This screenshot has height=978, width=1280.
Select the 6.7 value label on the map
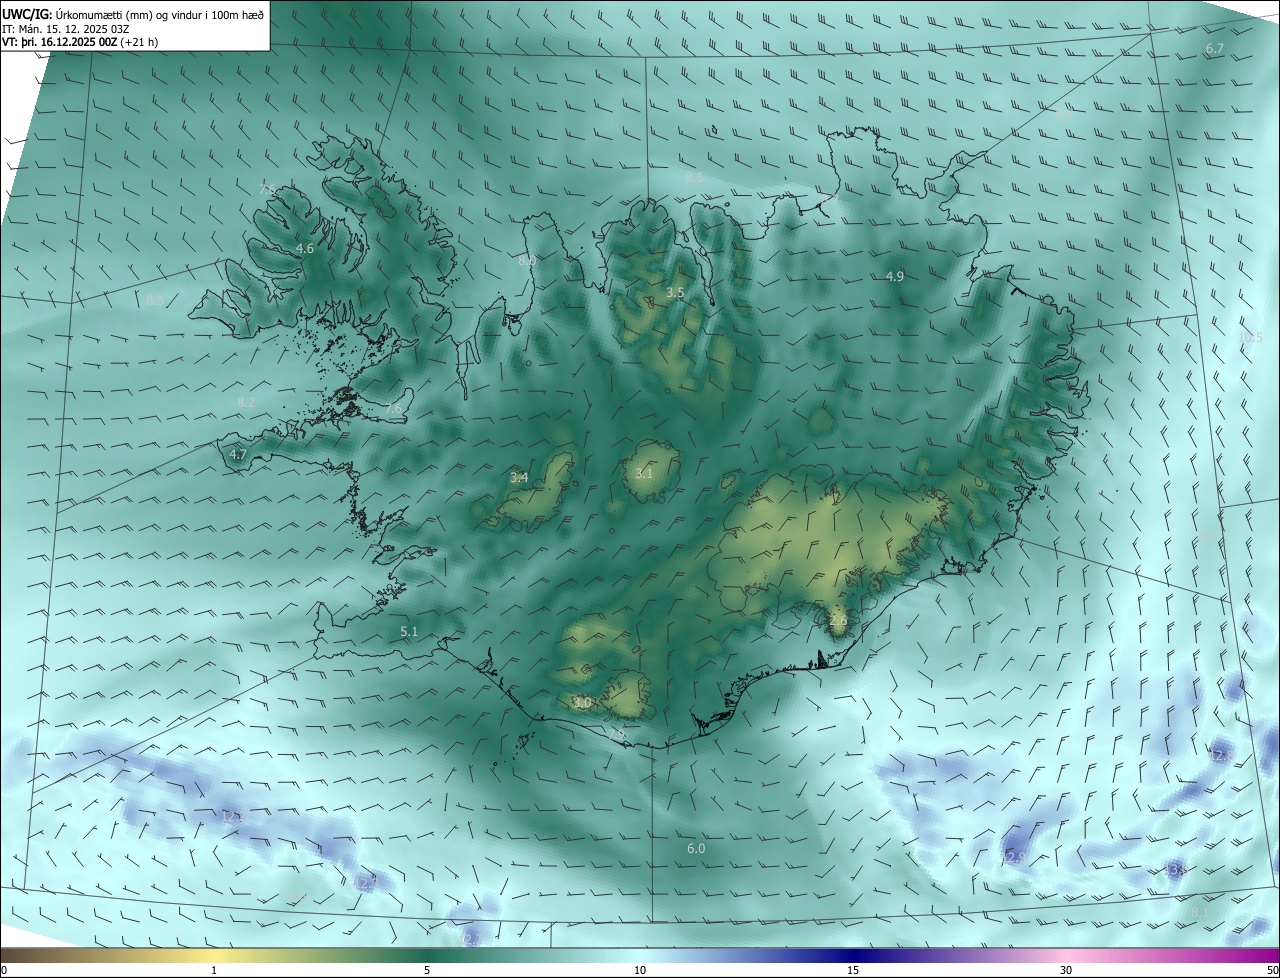(1215, 48)
